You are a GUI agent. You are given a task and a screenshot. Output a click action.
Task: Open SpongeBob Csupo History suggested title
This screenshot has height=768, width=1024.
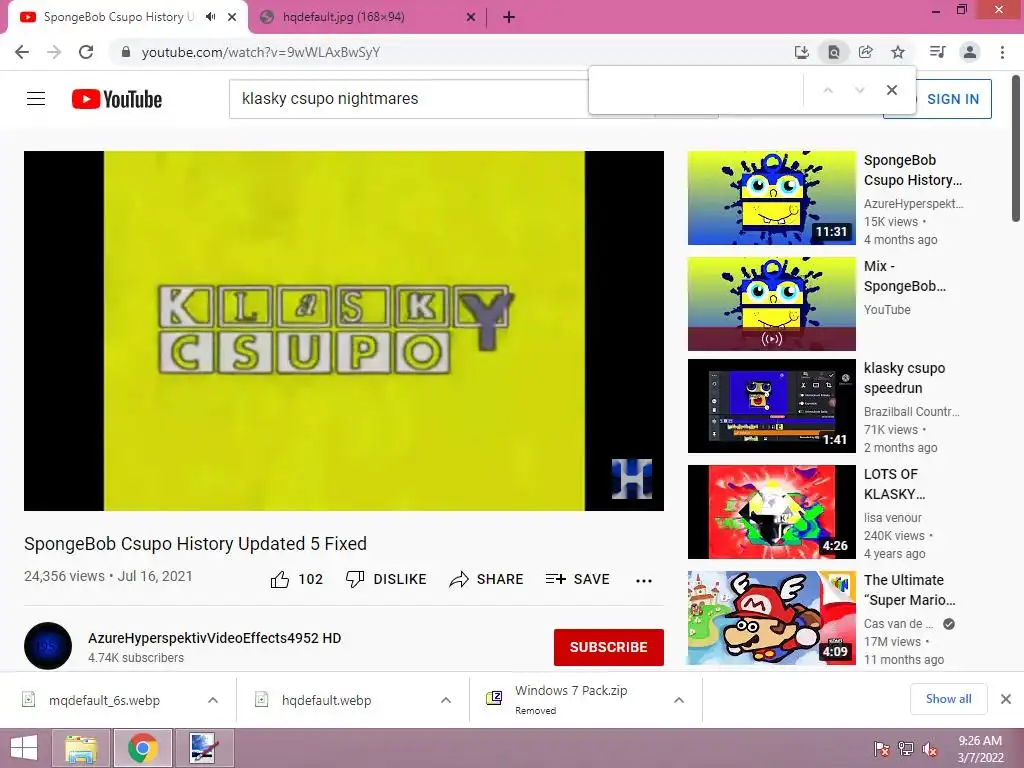[912, 170]
